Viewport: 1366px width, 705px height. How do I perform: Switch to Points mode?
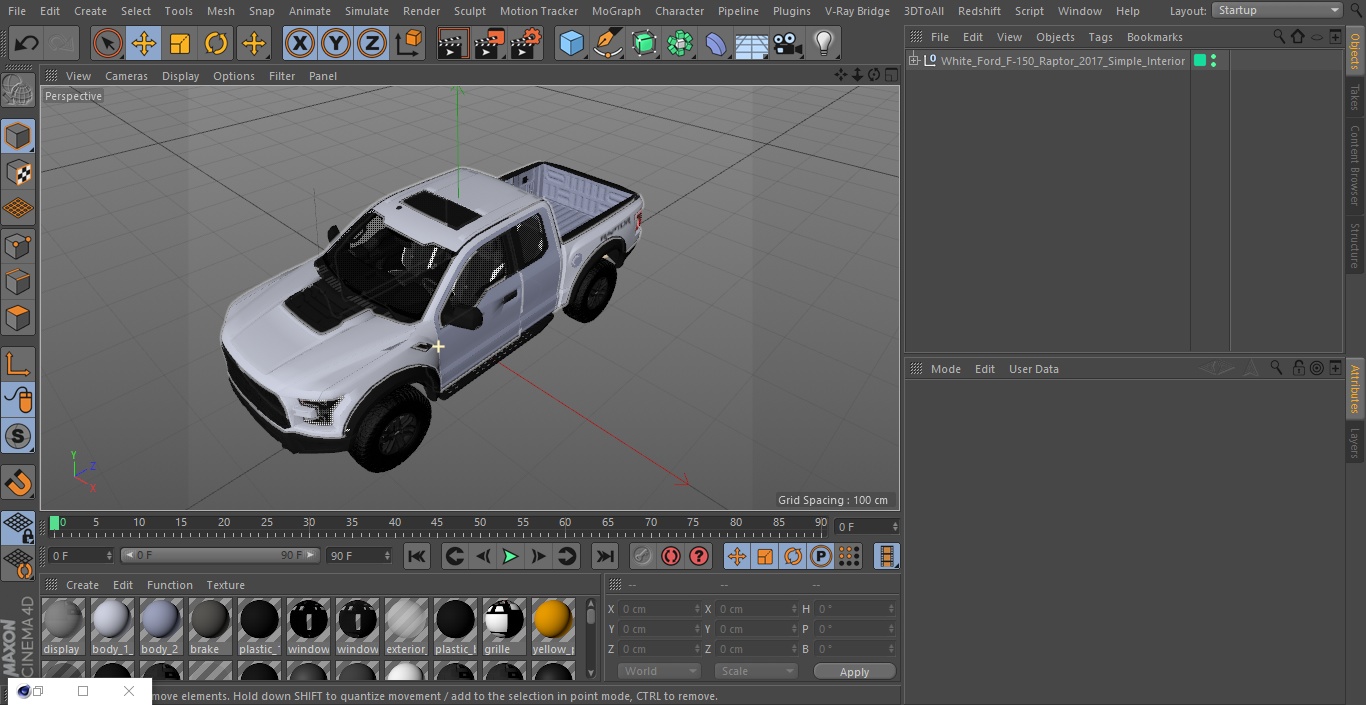tap(18, 245)
